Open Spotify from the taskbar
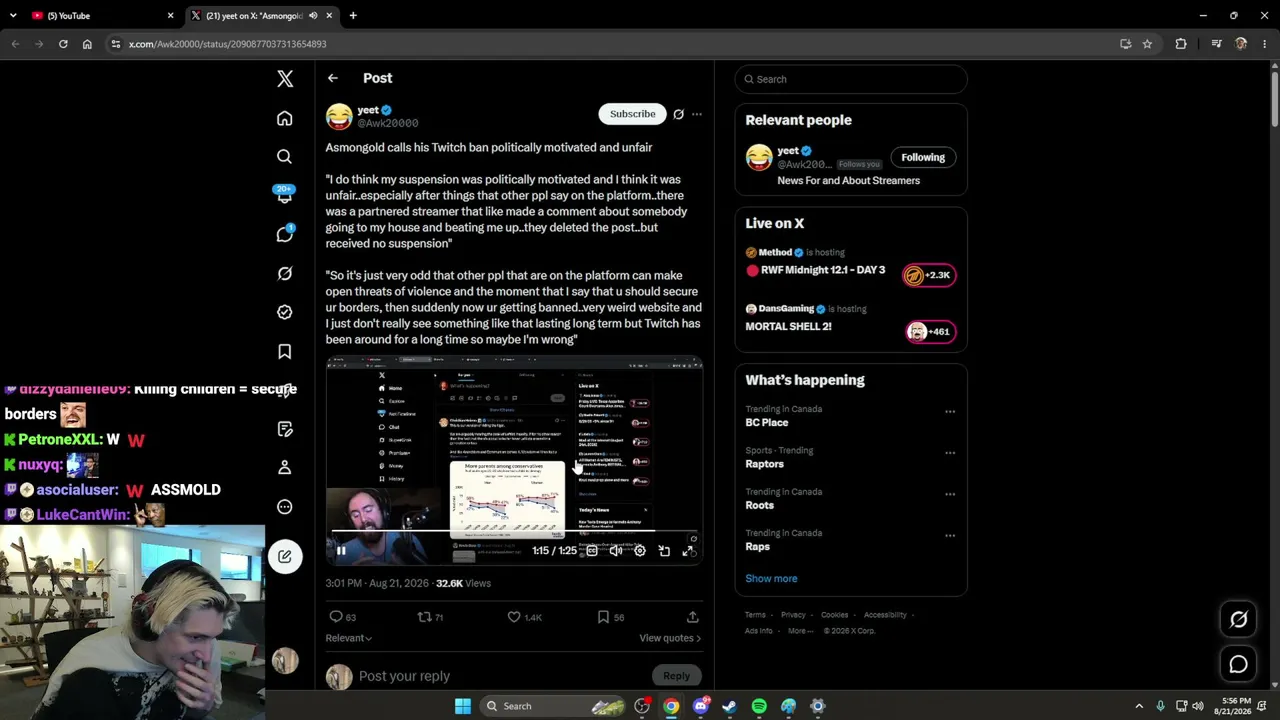This screenshot has width=1280, height=720. pyautogui.click(x=759, y=706)
